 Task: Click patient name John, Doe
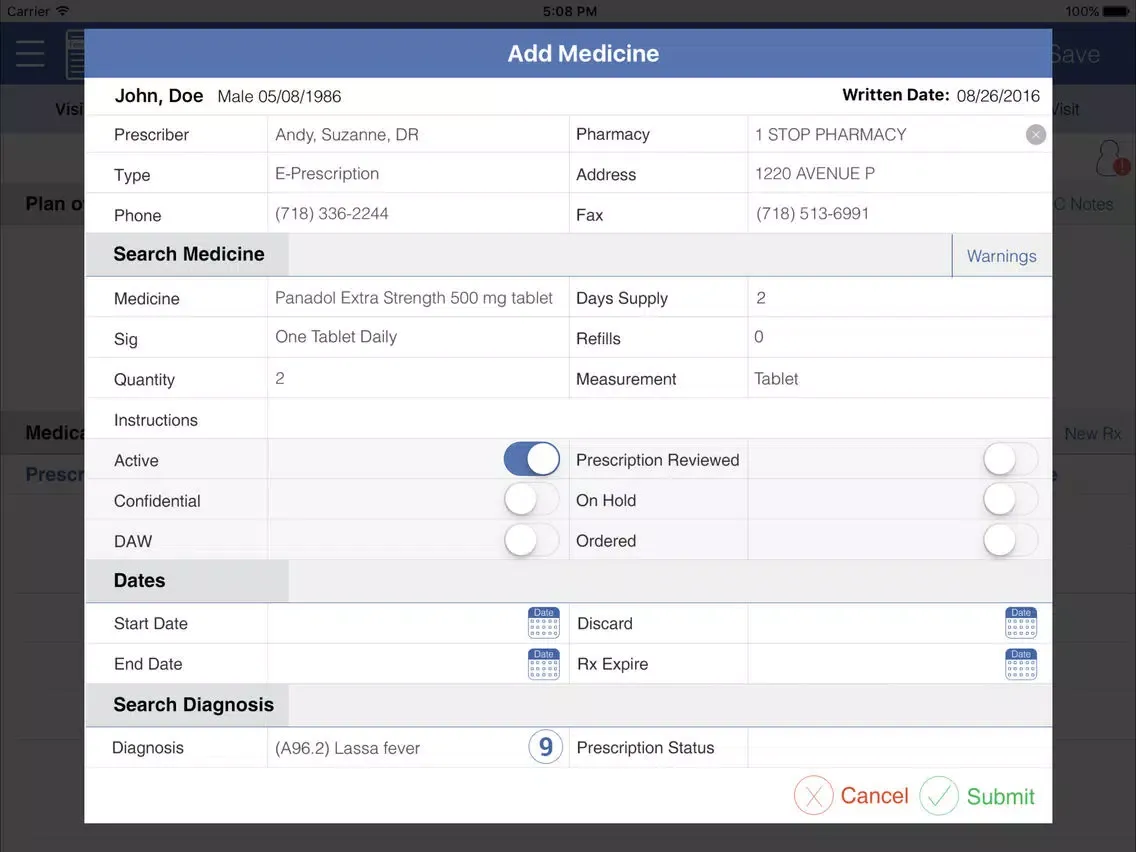pyautogui.click(x=159, y=96)
